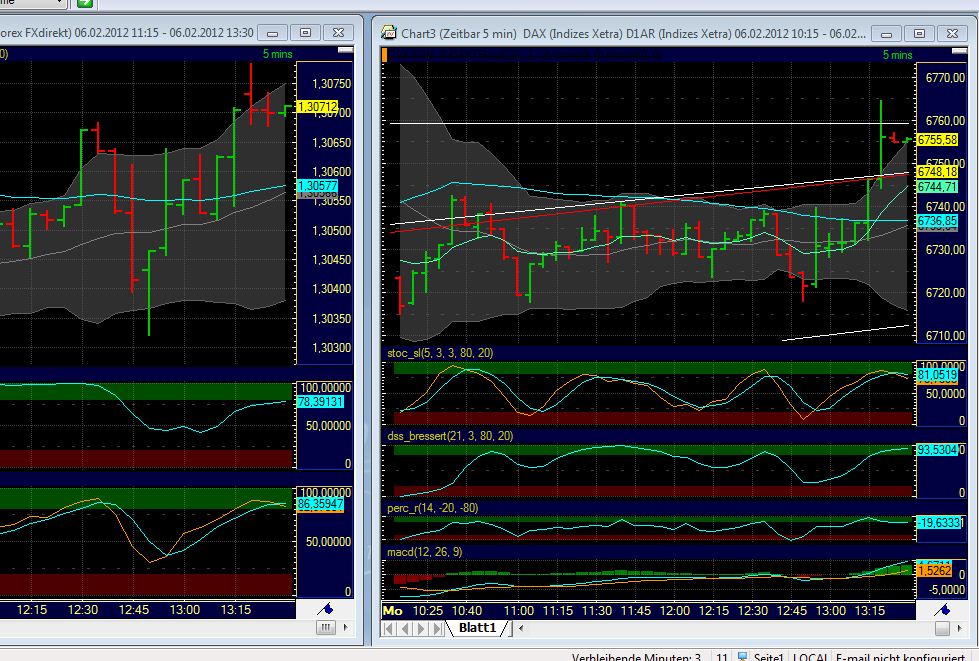Image resolution: width=979 pixels, height=661 pixels.
Task: Click white handle at top-right of DAX chart
Action: (x=959, y=51)
